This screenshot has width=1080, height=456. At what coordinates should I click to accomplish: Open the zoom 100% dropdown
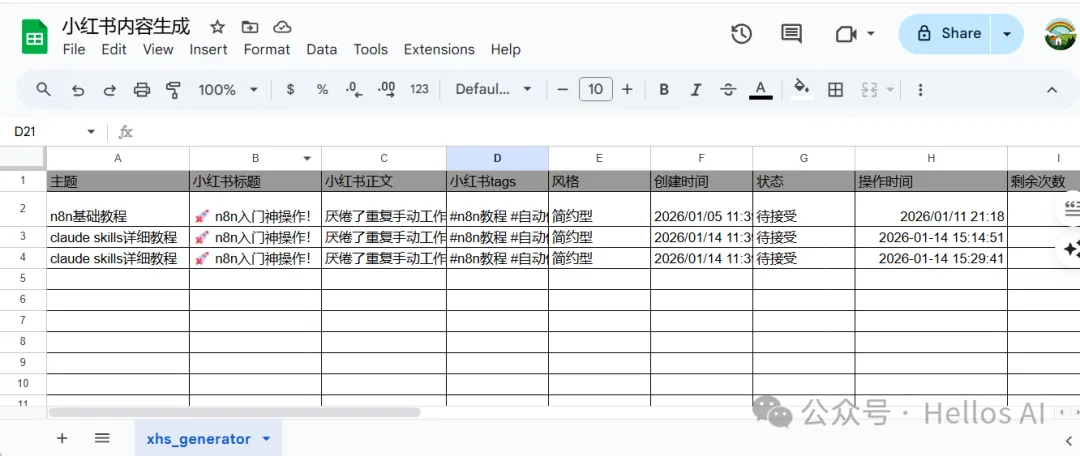tap(228, 90)
